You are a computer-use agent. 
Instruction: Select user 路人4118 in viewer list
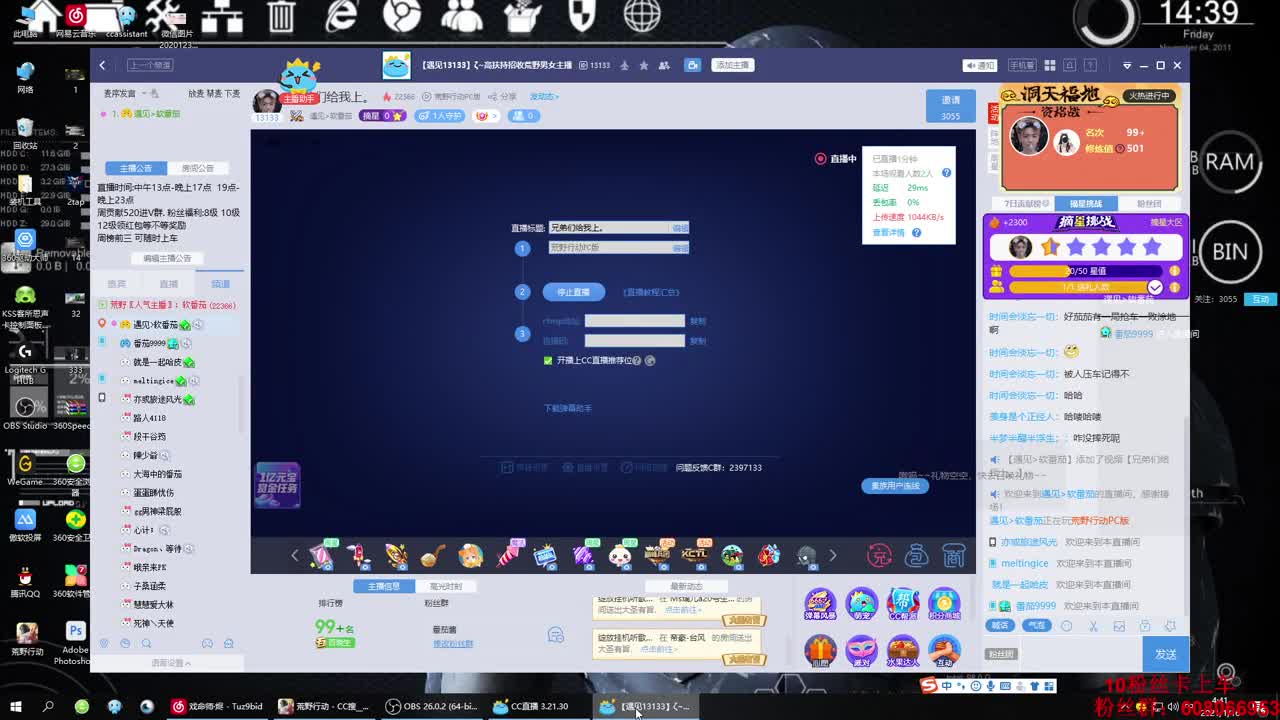(x=149, y=418)
